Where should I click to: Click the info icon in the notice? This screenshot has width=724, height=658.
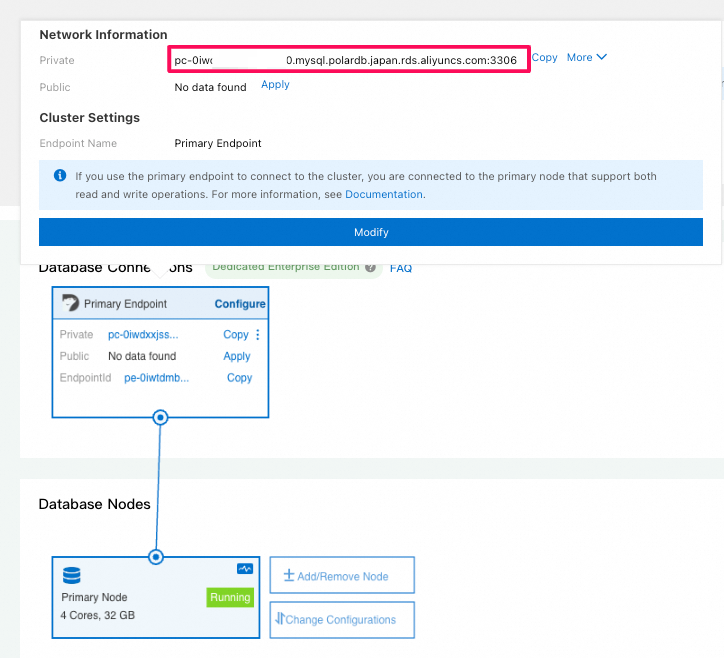(60, 175)
